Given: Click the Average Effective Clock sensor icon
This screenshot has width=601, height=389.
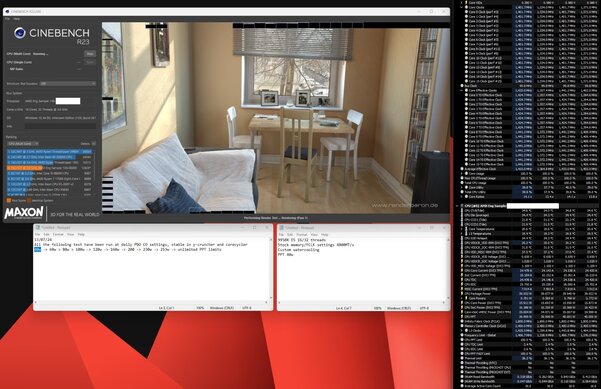Looking at the screenshot, I should (x=462, y=169).
